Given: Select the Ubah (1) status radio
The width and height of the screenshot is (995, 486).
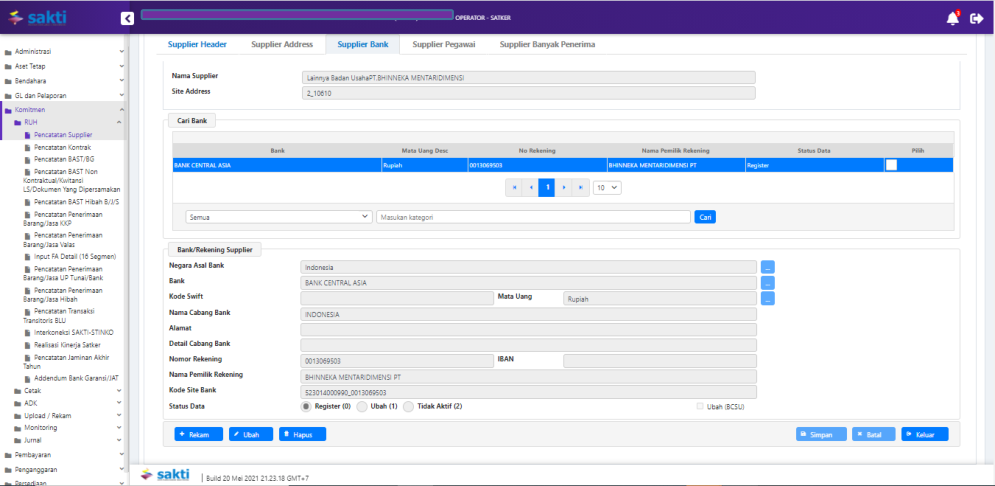Looking at the screenshot, I should pos(362,406).
